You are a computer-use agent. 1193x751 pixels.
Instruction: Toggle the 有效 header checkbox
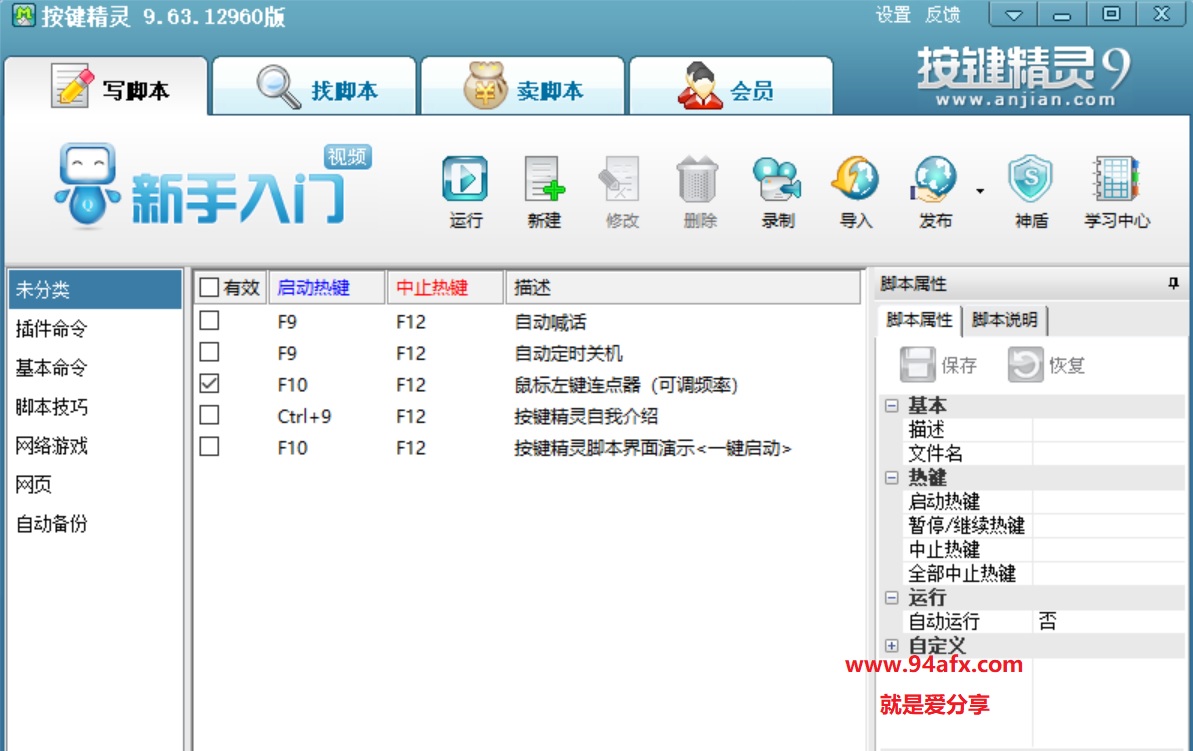[x=209, y=288]
